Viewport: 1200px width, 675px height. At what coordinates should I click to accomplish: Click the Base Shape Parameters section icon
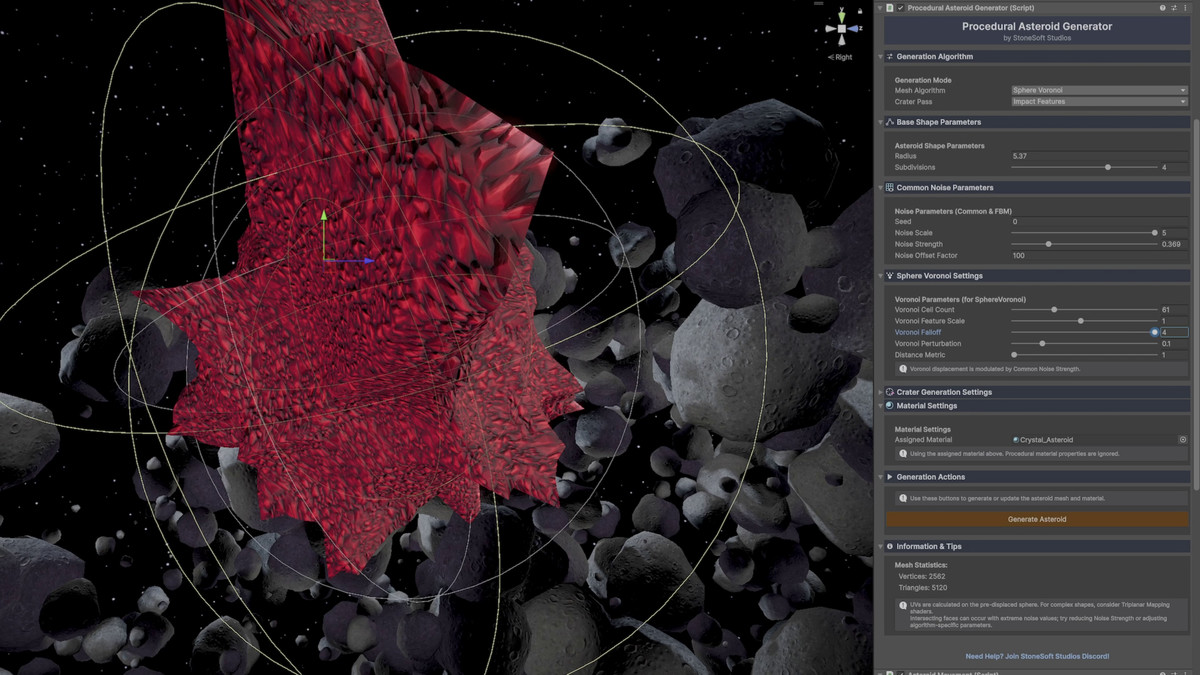[890, 122]
